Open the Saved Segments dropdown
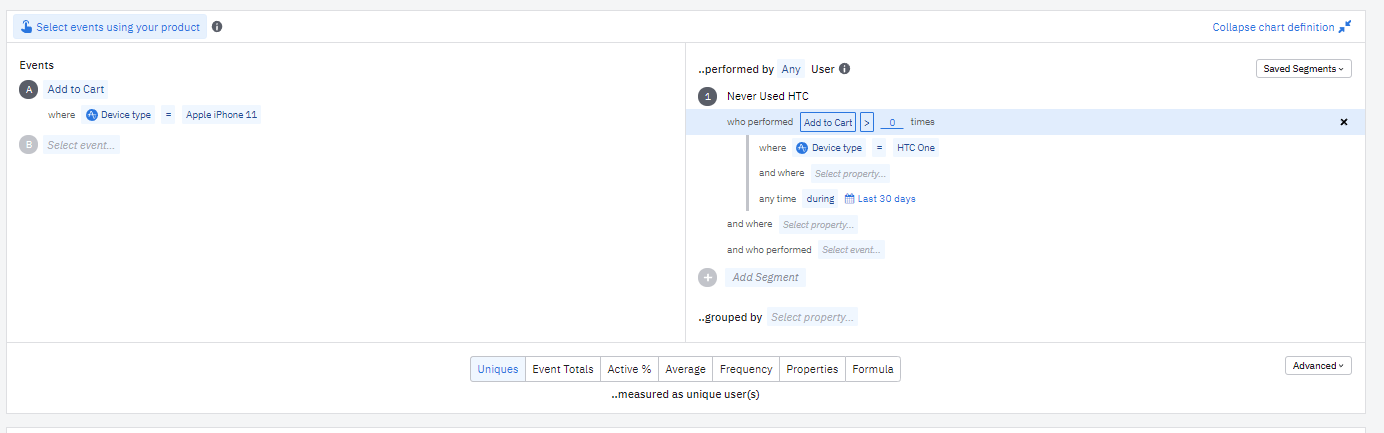Image resolution: width=1384 pixels, height=433 pixels. [1304, 69]
